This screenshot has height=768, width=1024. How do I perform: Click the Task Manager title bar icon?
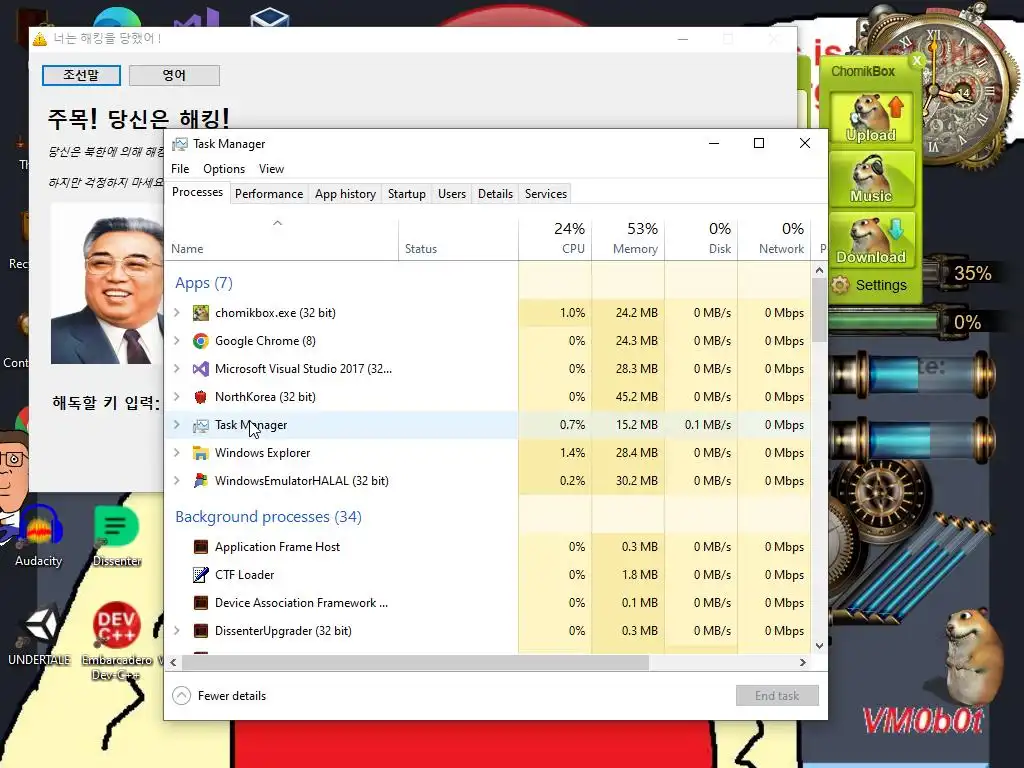[x=180, y=144]
